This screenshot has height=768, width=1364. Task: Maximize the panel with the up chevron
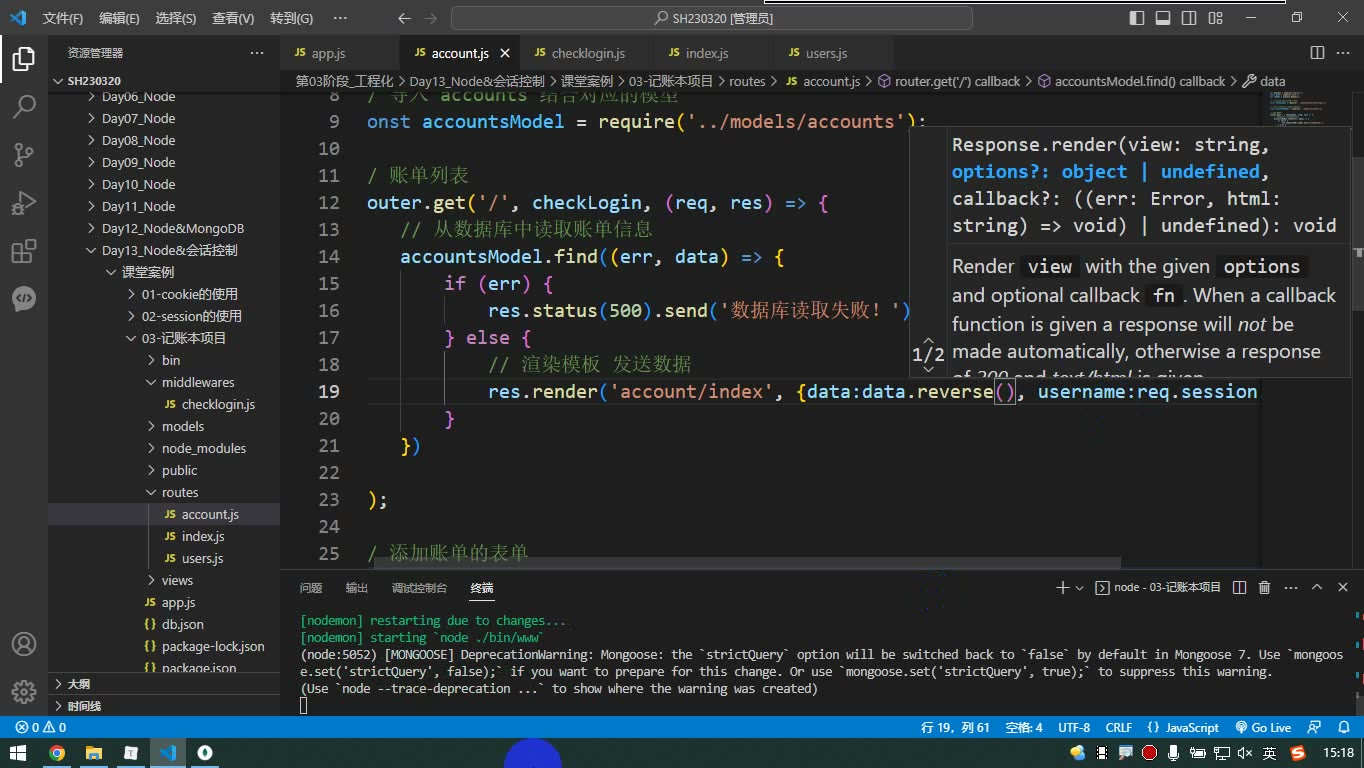pos(1317,588)
